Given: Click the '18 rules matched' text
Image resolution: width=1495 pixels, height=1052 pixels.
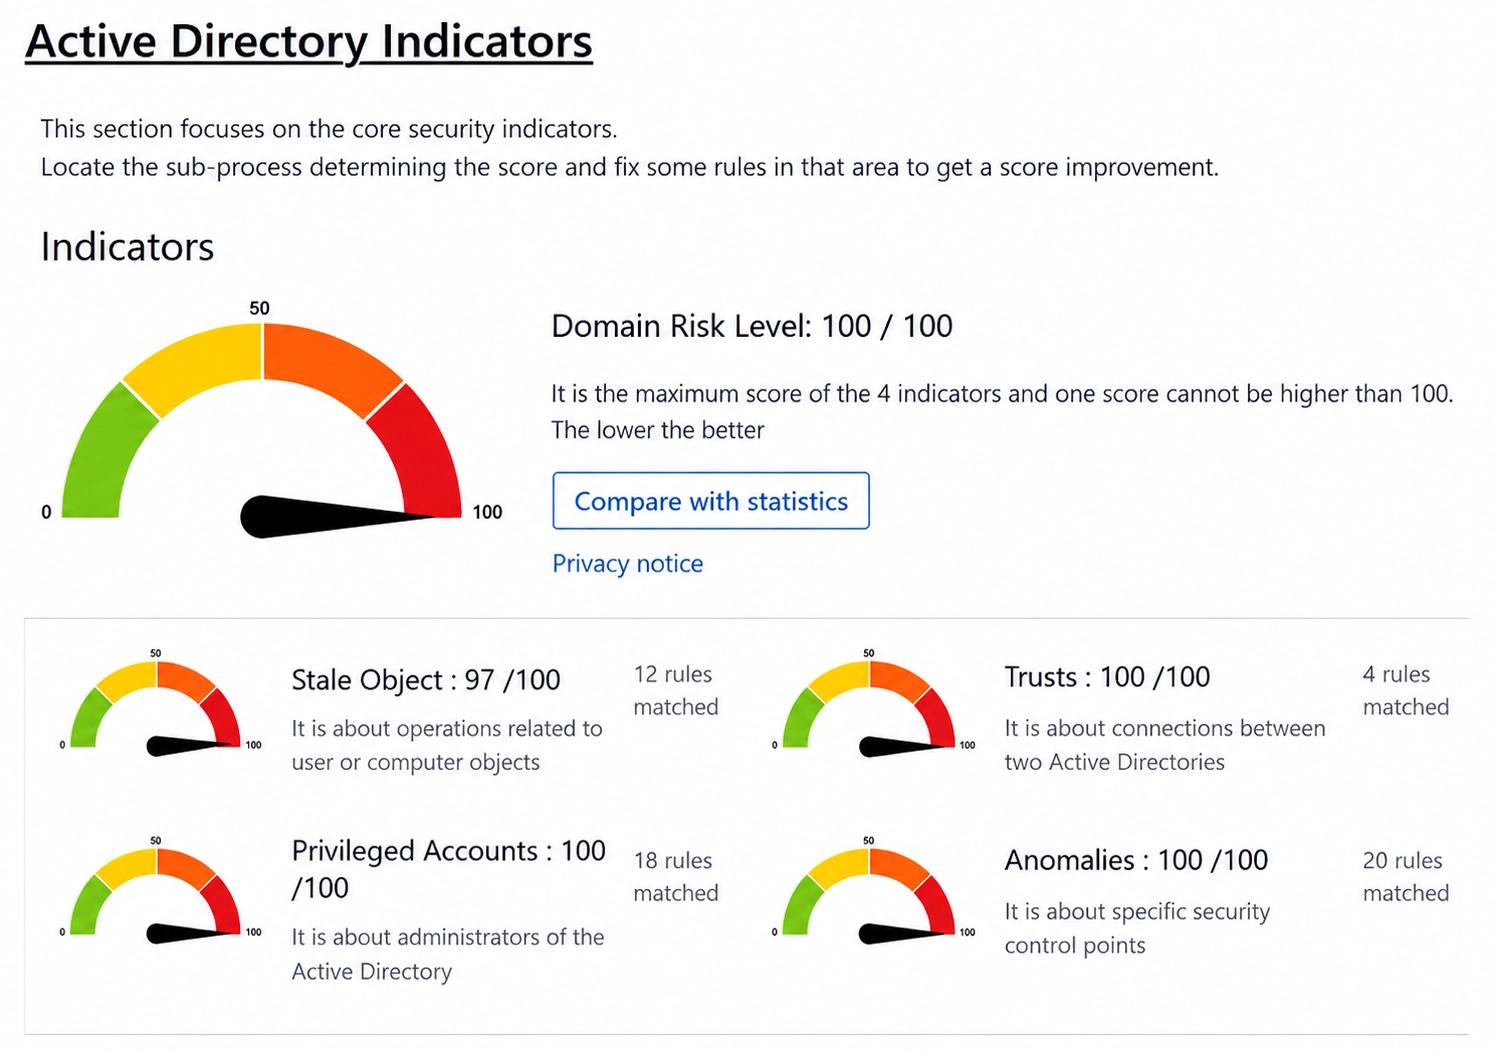Looking at the screenshot, I should coord(676,876).
